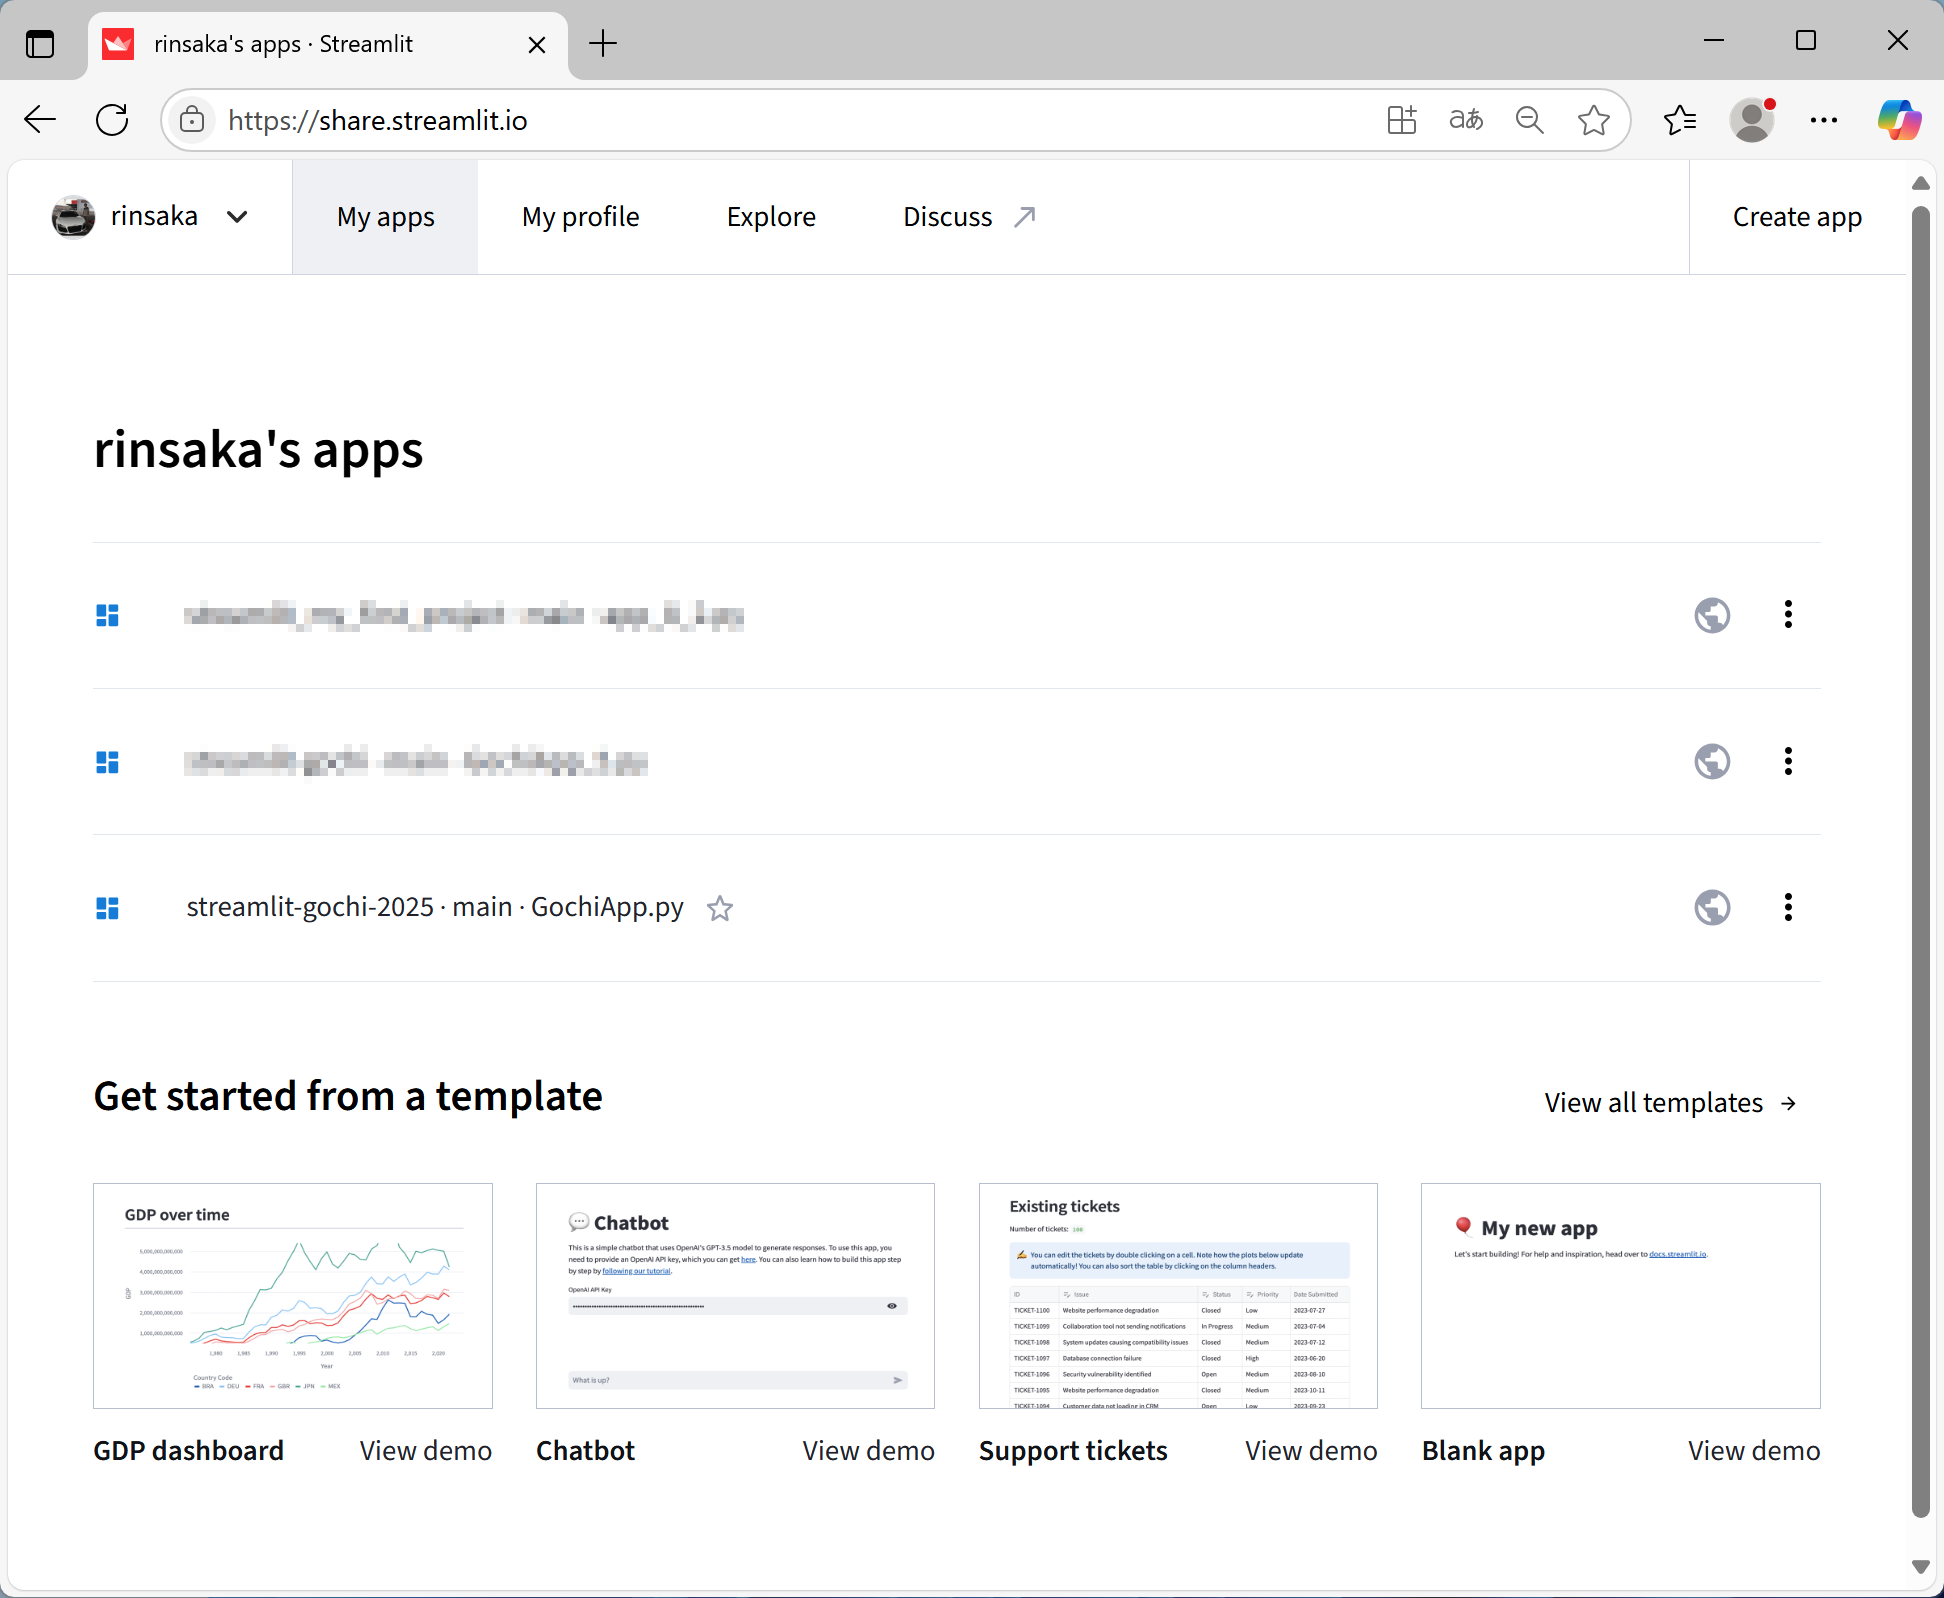The width and height of the screenshot is (1944, 1598).
Task: Click the Support tickets title
Action: point(1073,1451)
